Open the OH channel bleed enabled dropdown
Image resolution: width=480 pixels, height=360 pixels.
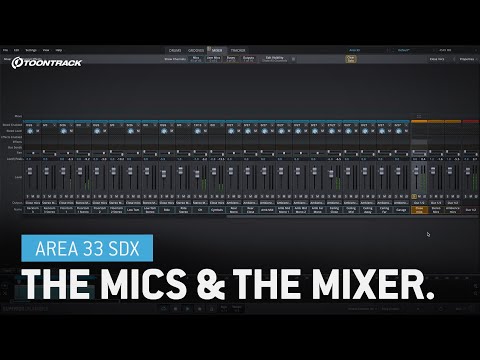(x=200, y=125)
